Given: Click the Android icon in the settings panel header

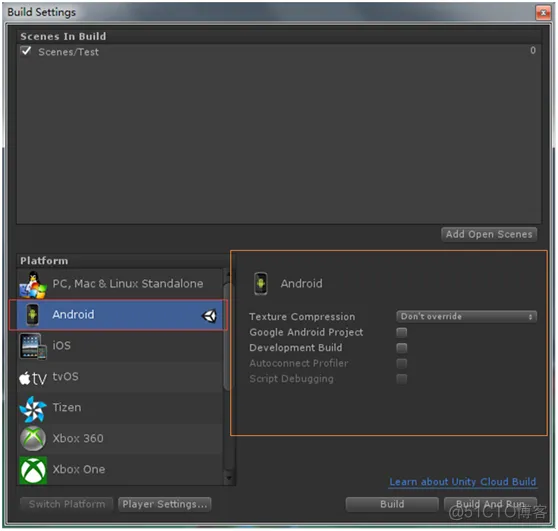Looking at the screenshot, I should point(260,283).
